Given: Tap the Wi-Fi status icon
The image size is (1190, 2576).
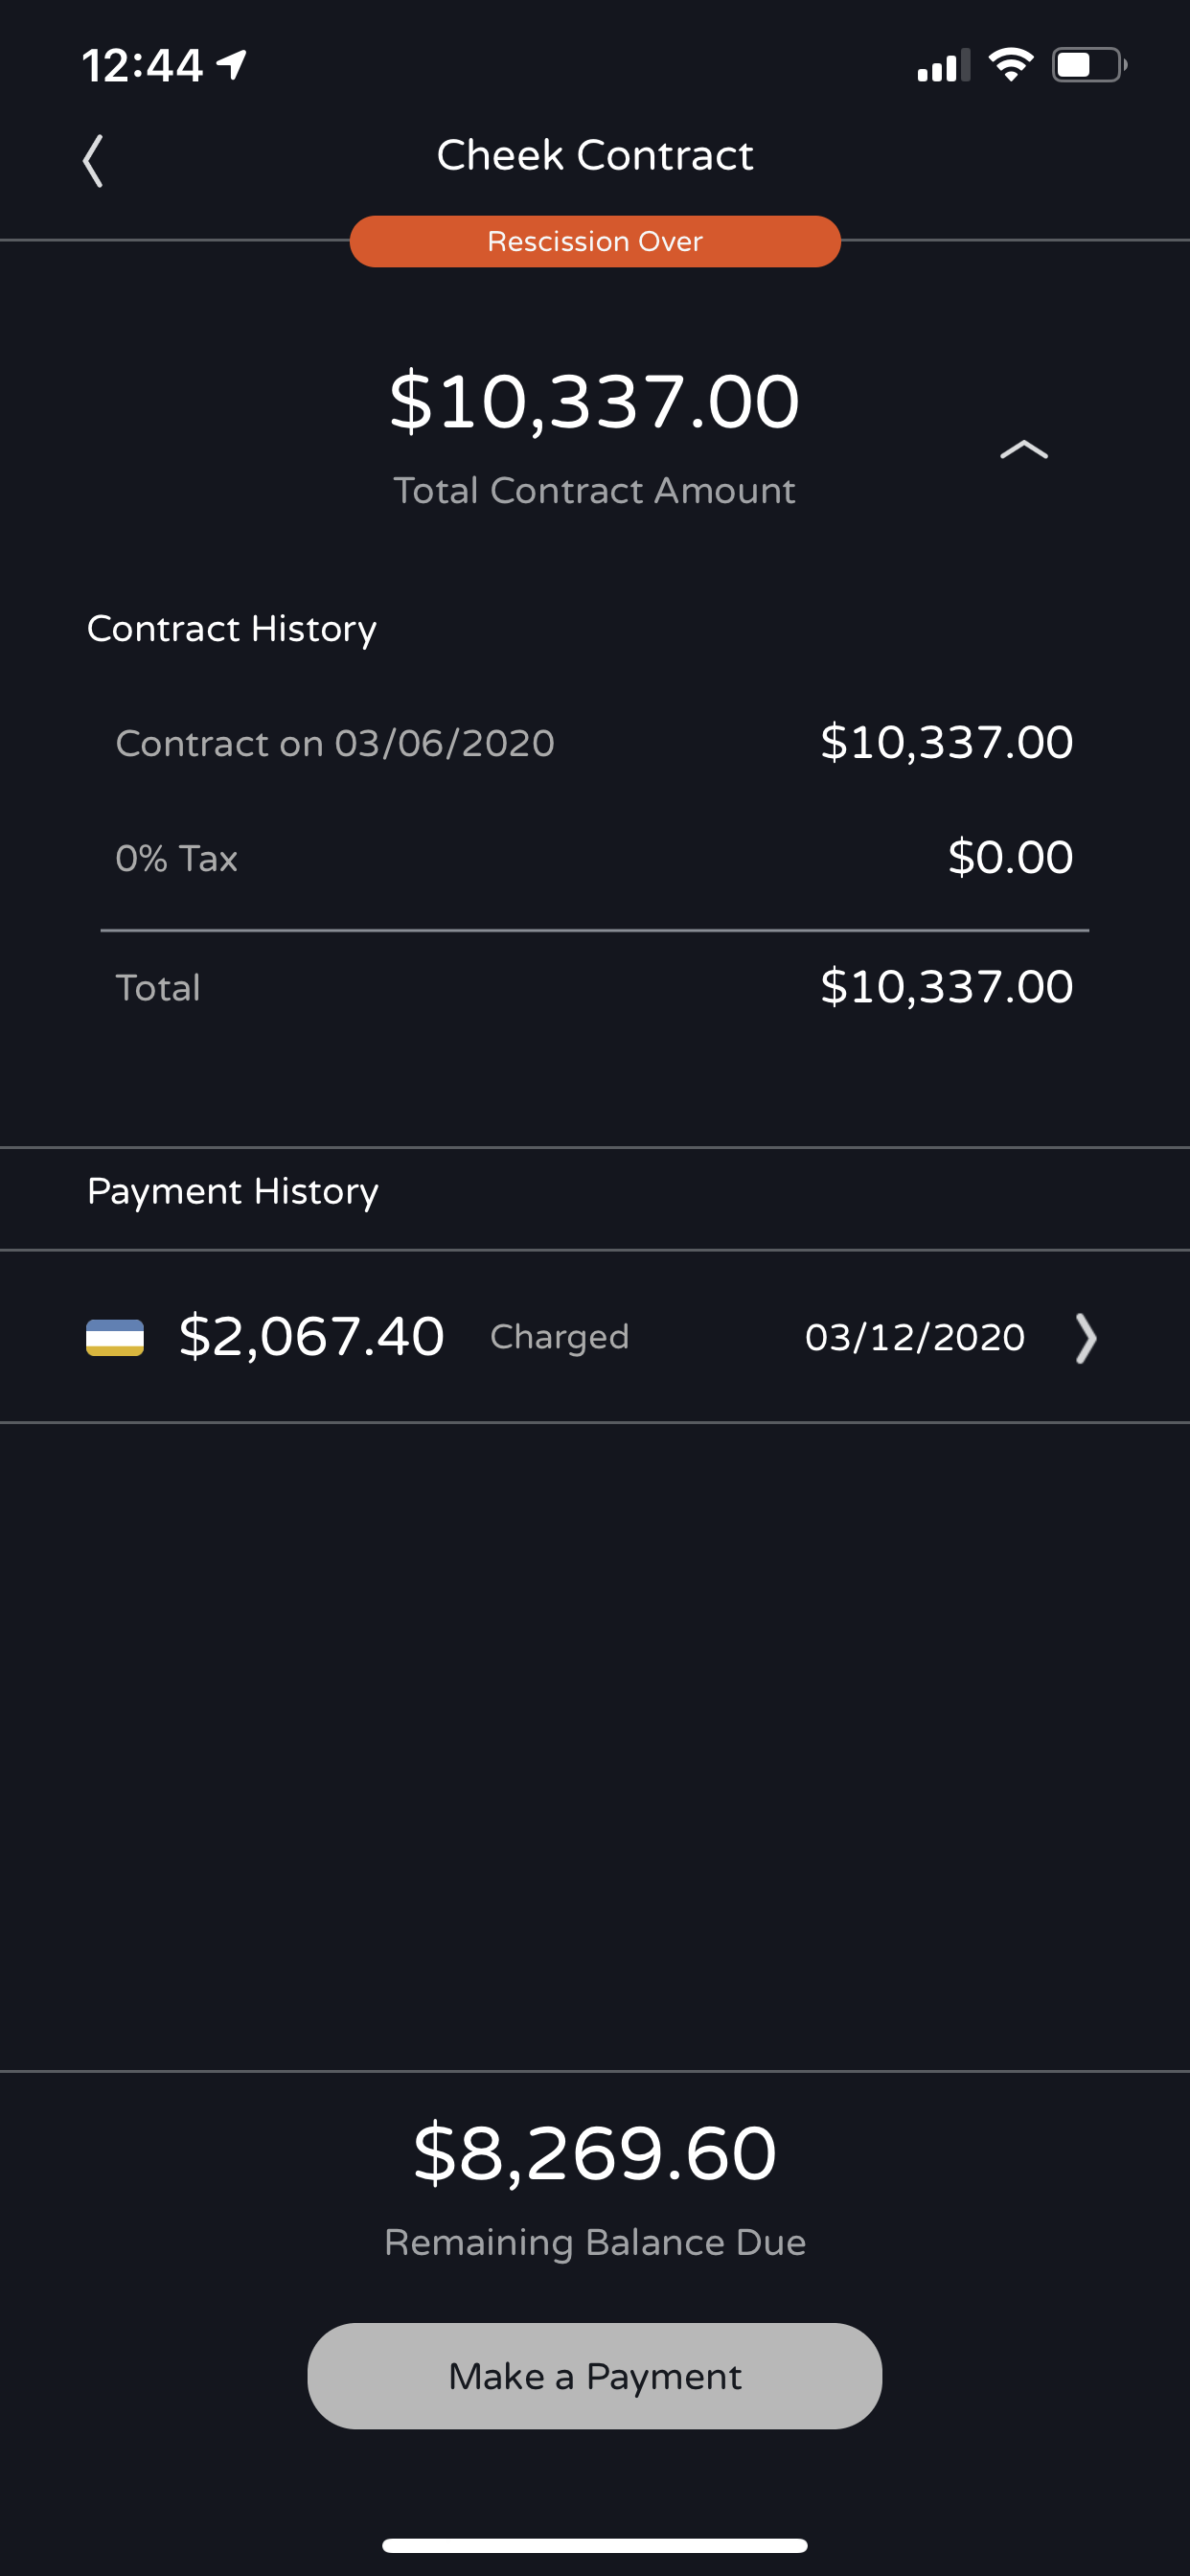Looking at the screenshot, I should (x=1010, y=66).
